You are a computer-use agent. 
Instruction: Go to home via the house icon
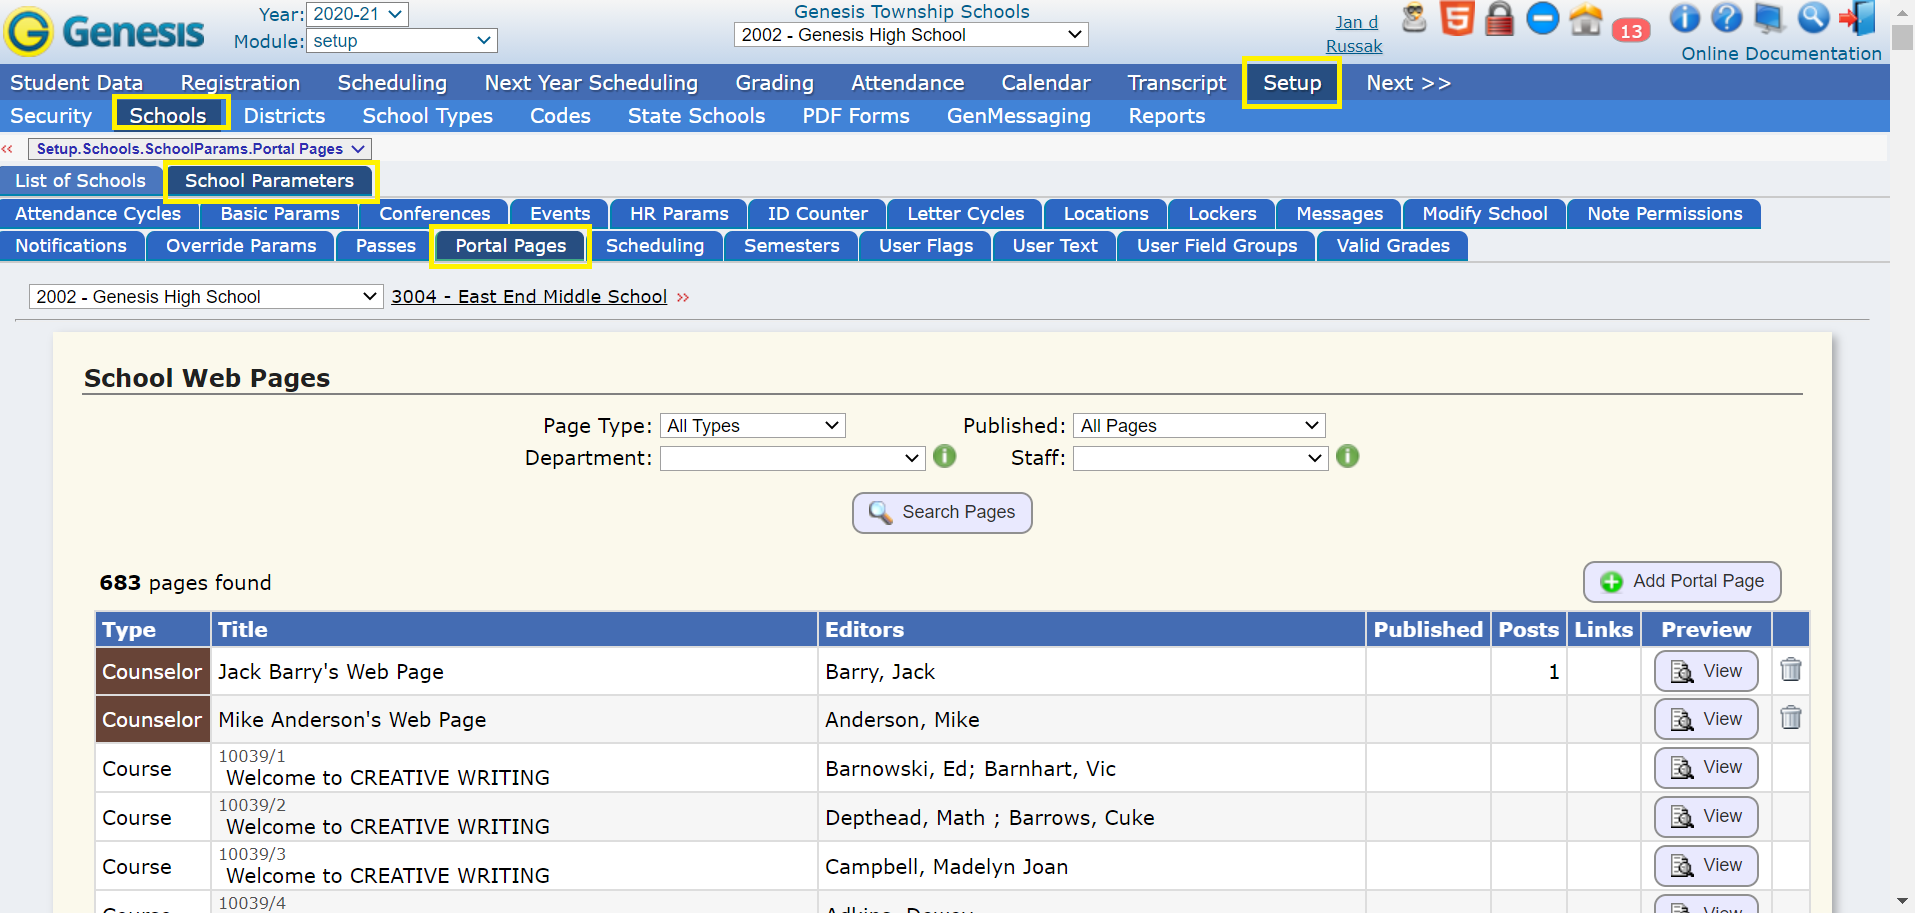1586,19
